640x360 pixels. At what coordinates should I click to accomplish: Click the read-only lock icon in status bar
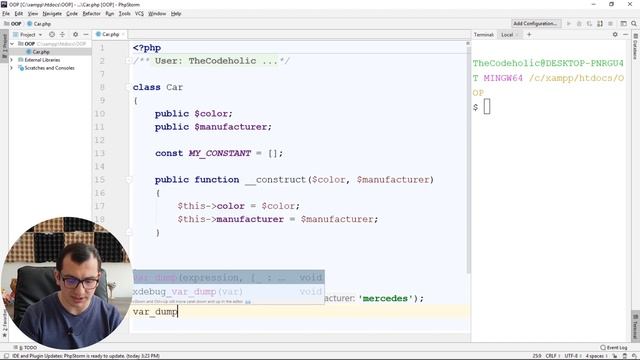615,356
